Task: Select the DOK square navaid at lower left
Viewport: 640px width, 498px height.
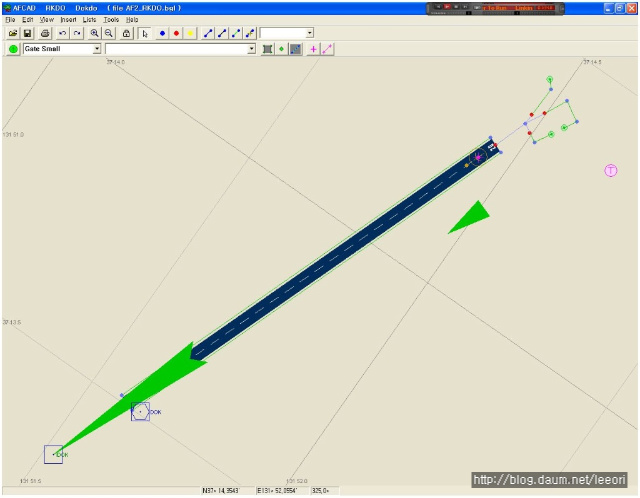Action: 53,454
